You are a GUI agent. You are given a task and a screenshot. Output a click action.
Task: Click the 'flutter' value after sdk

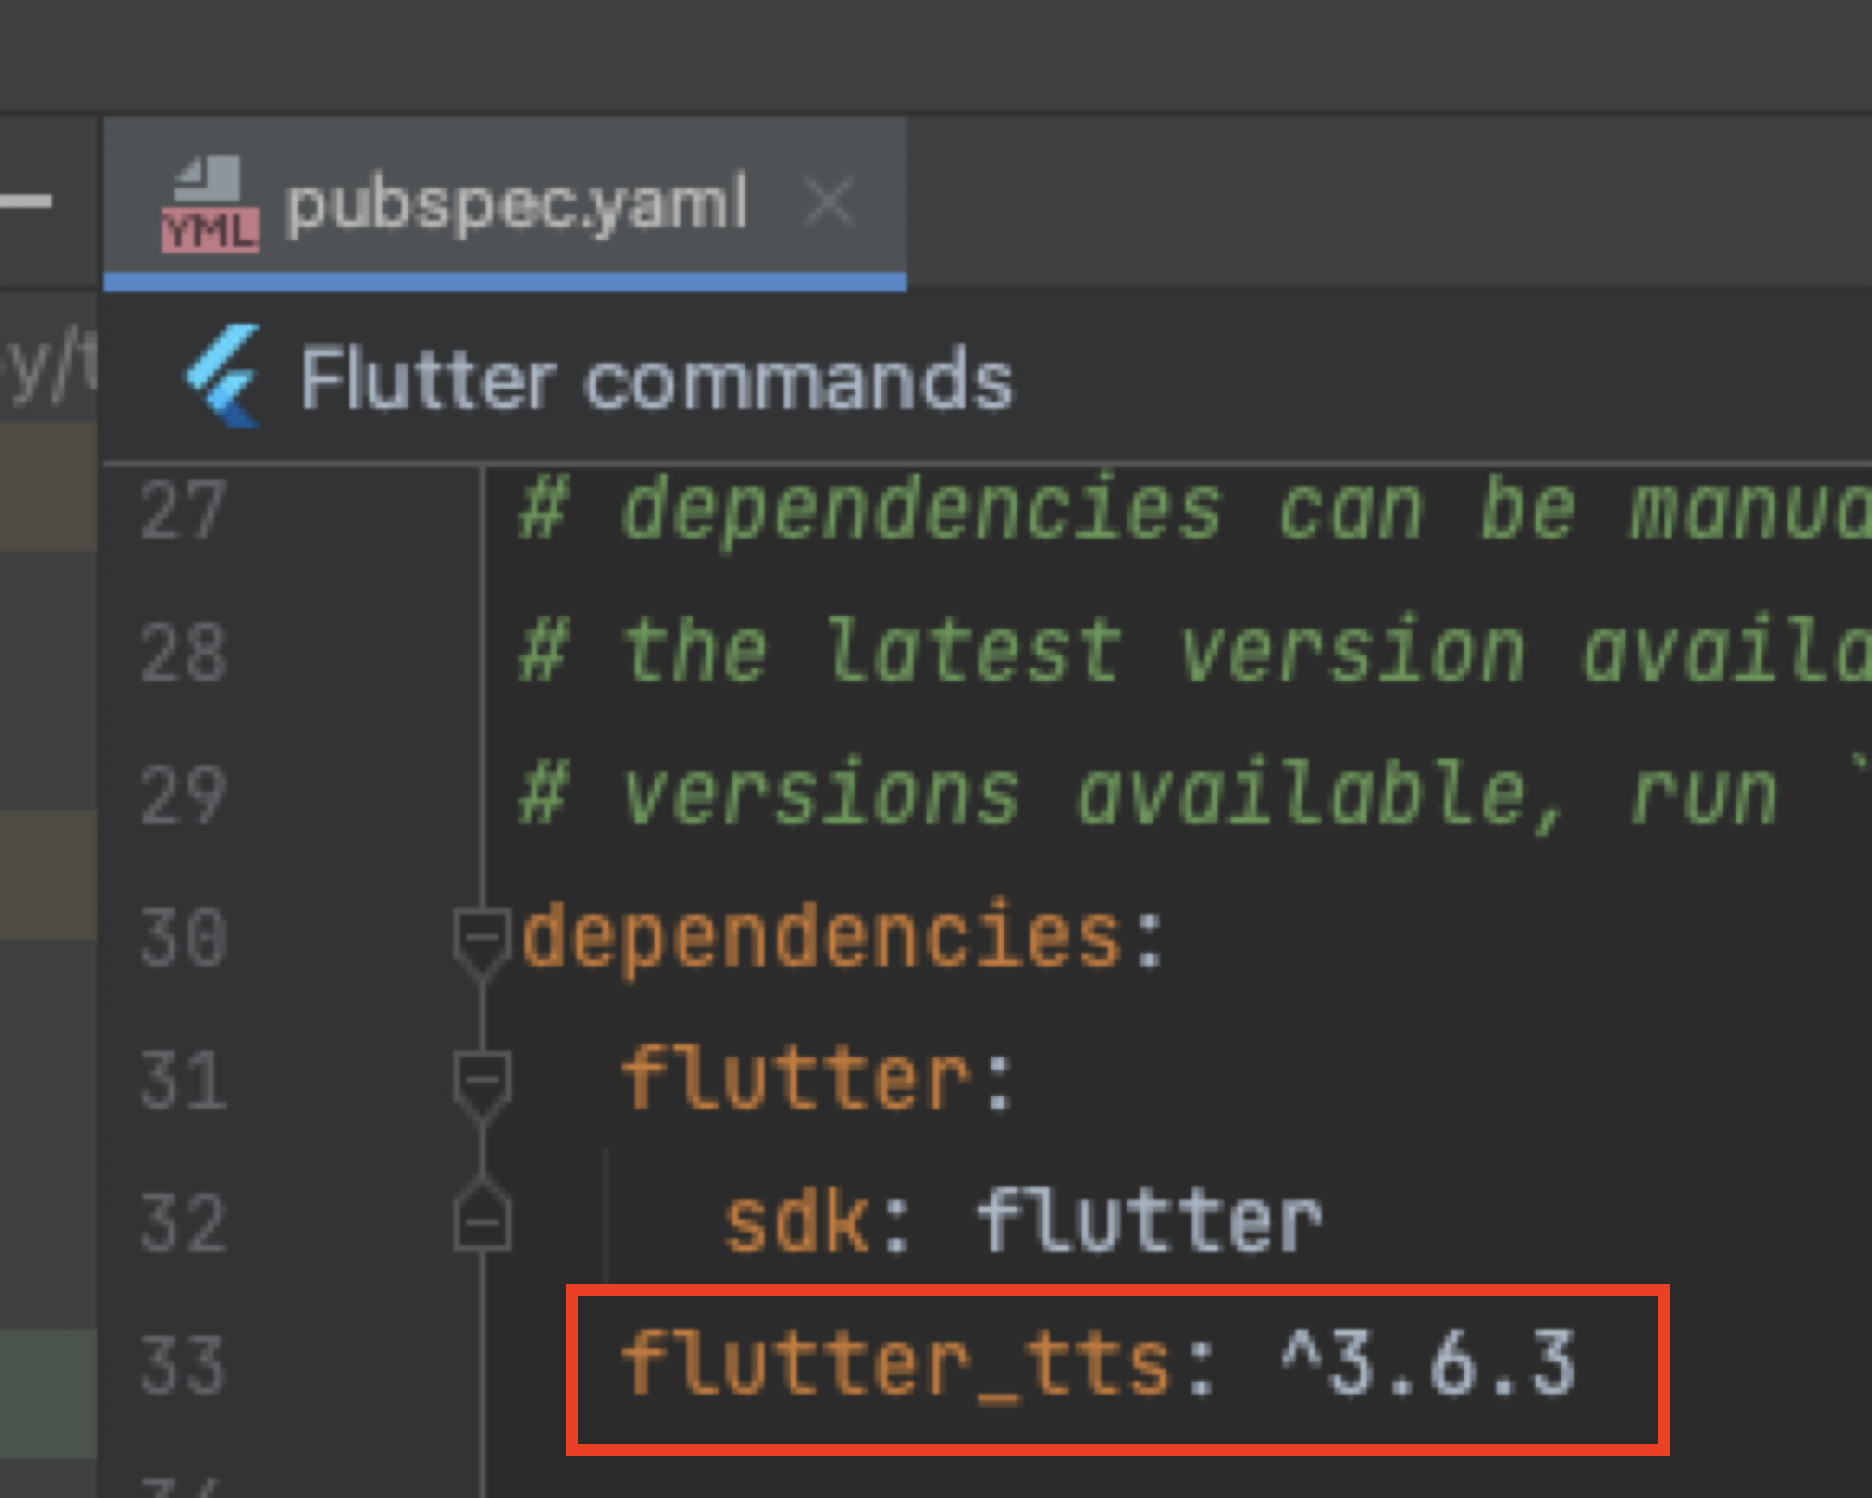(1150, 1222)
